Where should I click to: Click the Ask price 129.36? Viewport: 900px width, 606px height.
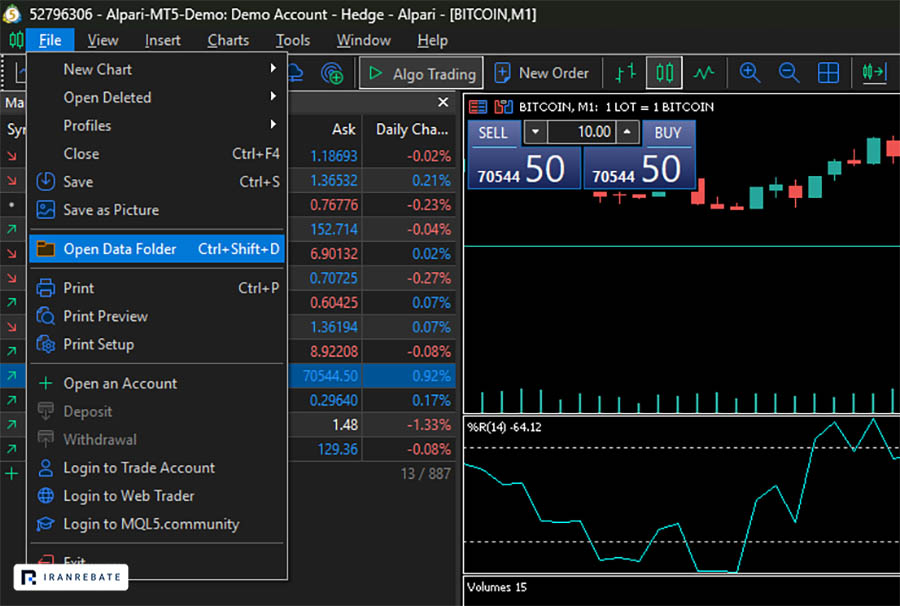[338, 449]
